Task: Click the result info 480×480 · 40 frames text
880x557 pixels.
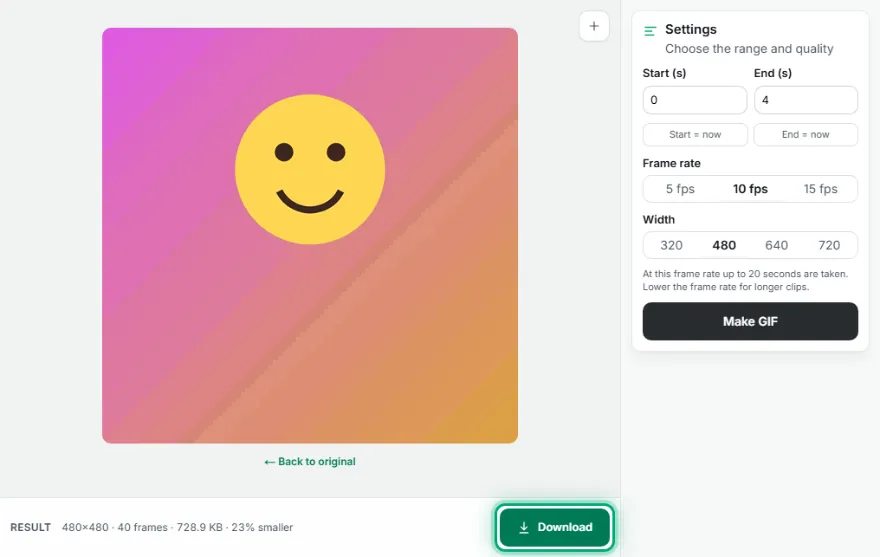Action: 177,527
